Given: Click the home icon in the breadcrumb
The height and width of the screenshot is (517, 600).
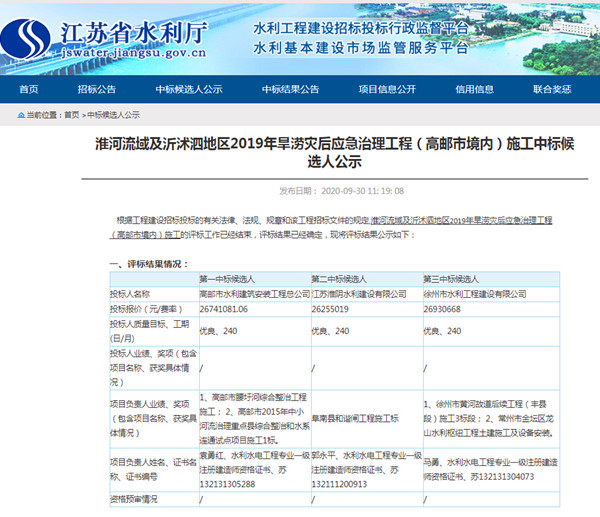Looking at the screenshot, I should [21, 115].
